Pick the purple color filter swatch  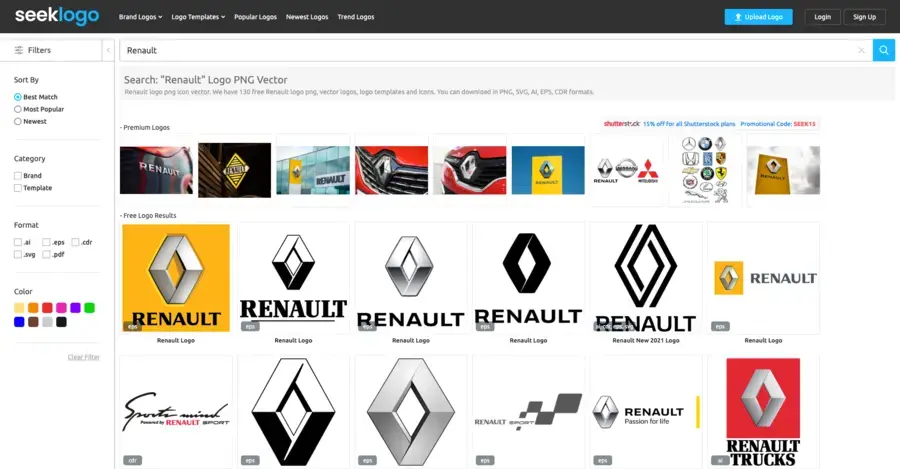[75, 308]
